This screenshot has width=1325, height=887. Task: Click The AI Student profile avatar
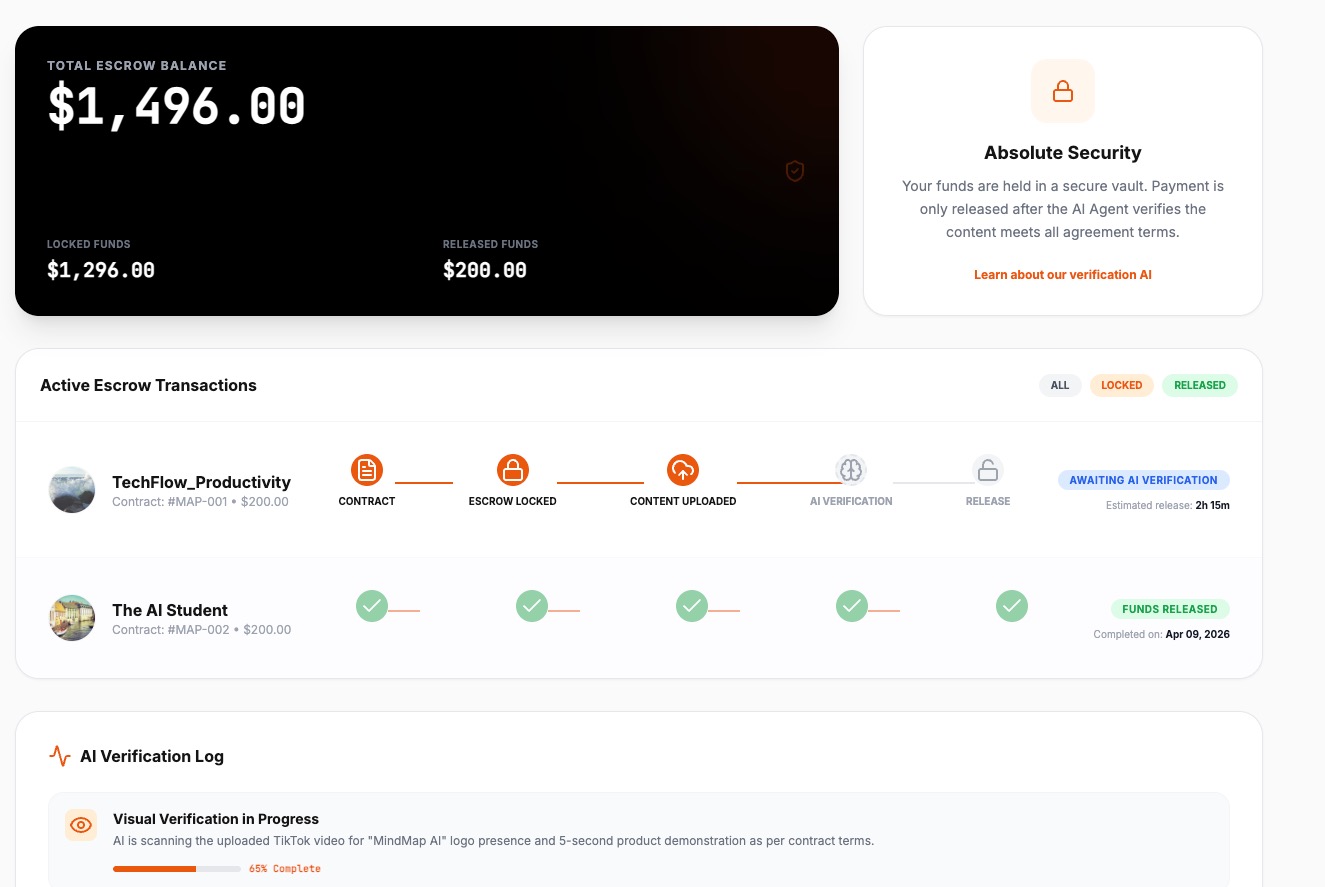coord(72,618)
